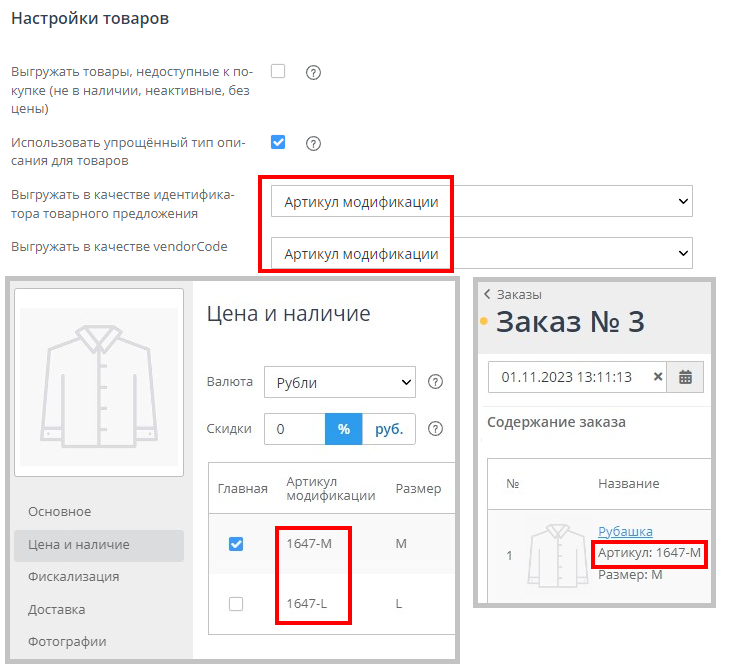This screenshot has height=671, width=740.
Task: Click help icon next to unavailable products option
Action: pyautogui.click(x=313, y=72)
